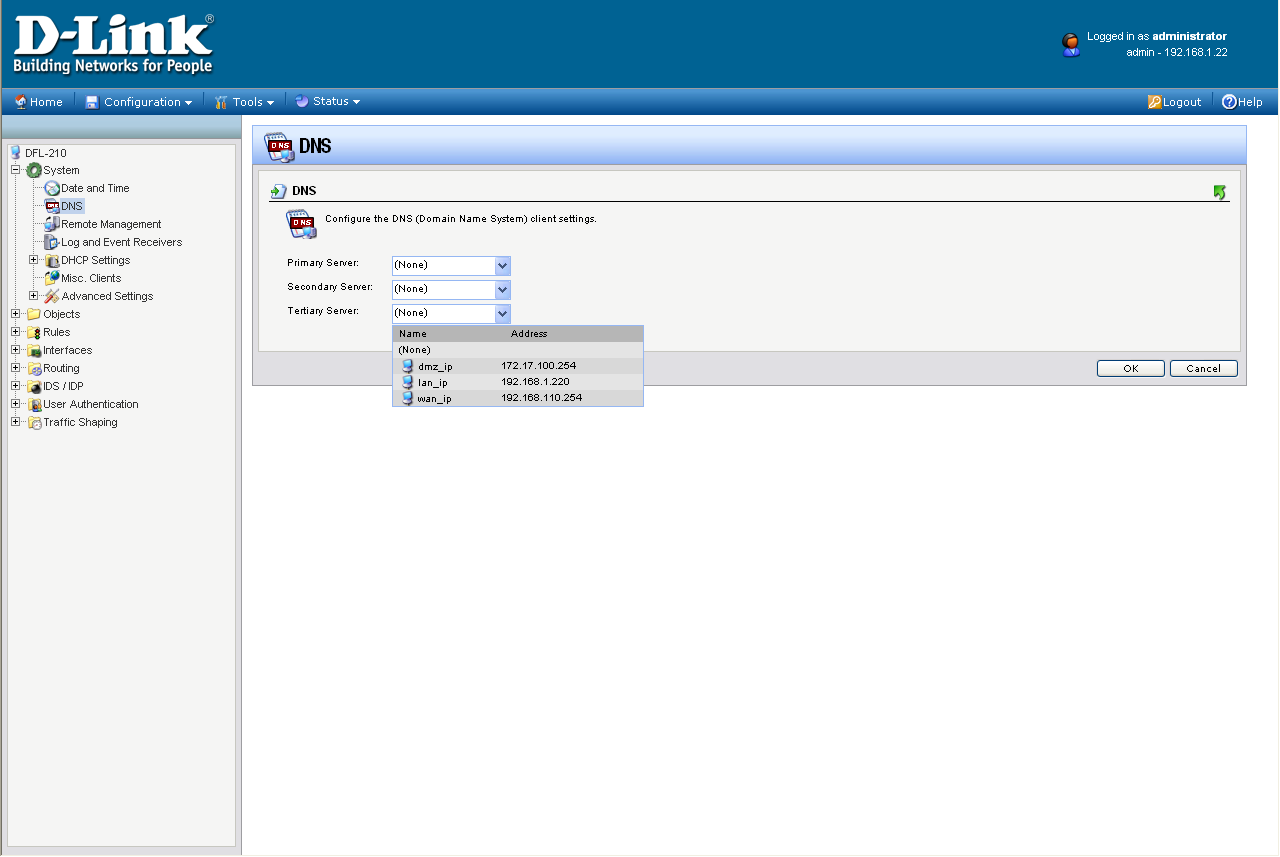Image resolution: width=1280 pixels, height=857 pixels.
Task: Click the Interfaces icon in the tree
Action: pos(34,350)
